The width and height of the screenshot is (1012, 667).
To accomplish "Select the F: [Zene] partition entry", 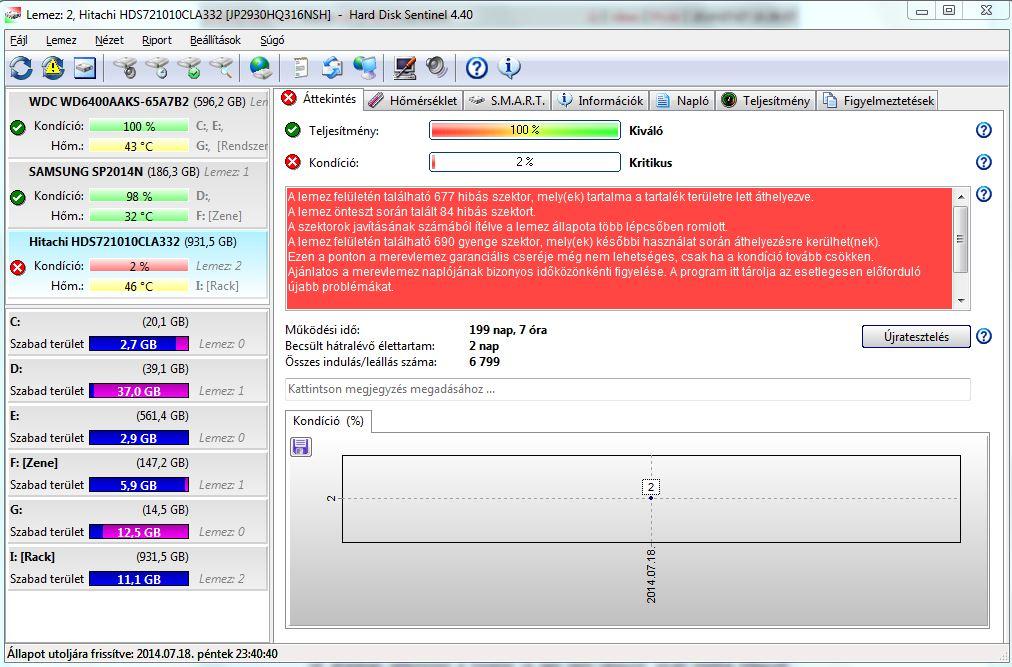I will point(137,474).
